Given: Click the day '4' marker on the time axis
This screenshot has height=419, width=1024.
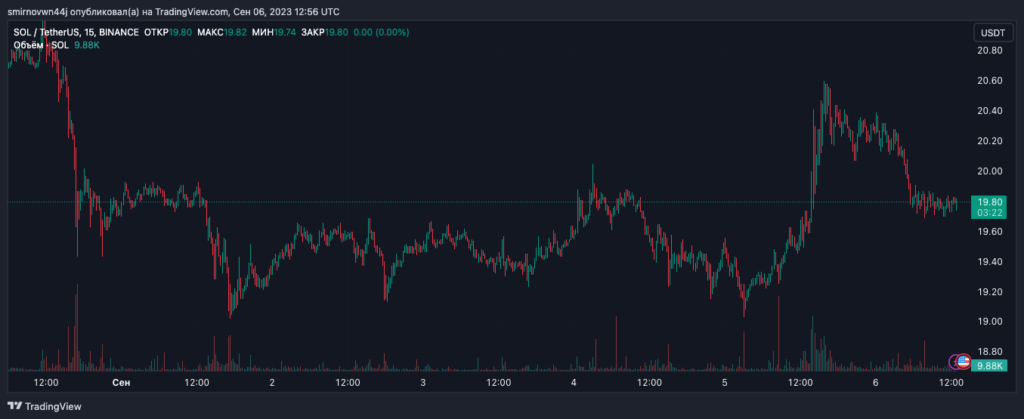Looking at the screenshot, I should pos(574,382).
